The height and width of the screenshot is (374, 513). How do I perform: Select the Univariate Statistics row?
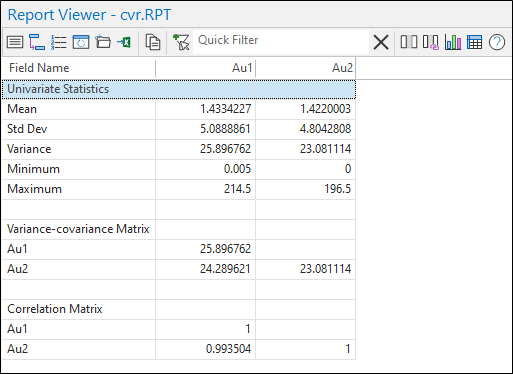pos(179,89)
